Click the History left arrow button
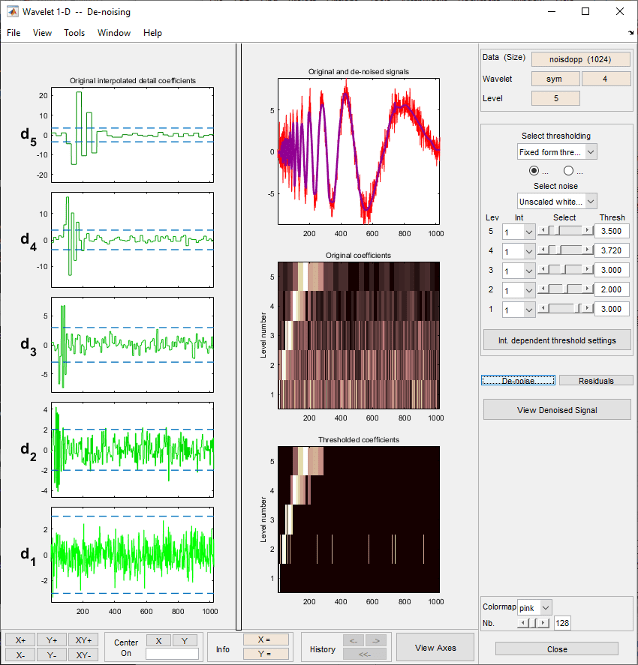The width and height of the screenshot is (638, 665). (x=353, y=640)
